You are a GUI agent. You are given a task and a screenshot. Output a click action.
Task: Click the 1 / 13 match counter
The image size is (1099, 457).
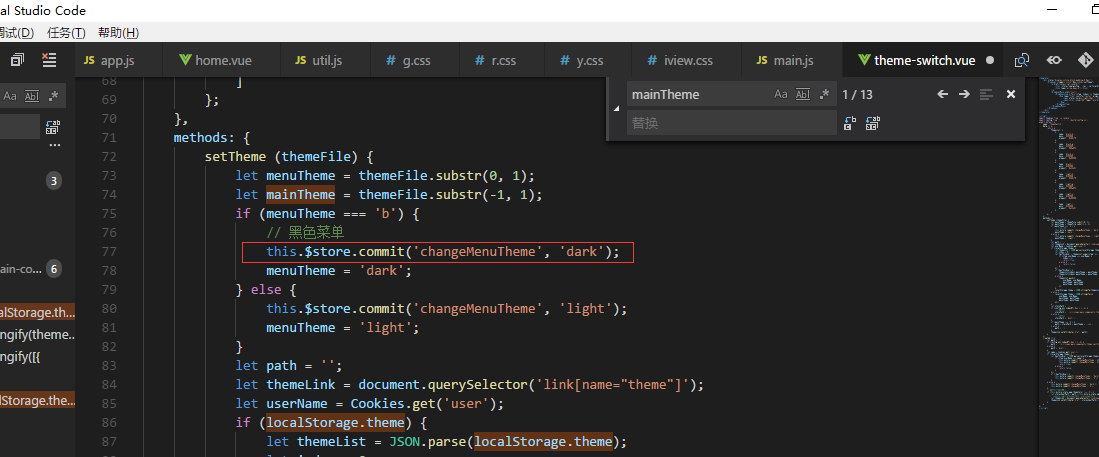click(857, 94)
